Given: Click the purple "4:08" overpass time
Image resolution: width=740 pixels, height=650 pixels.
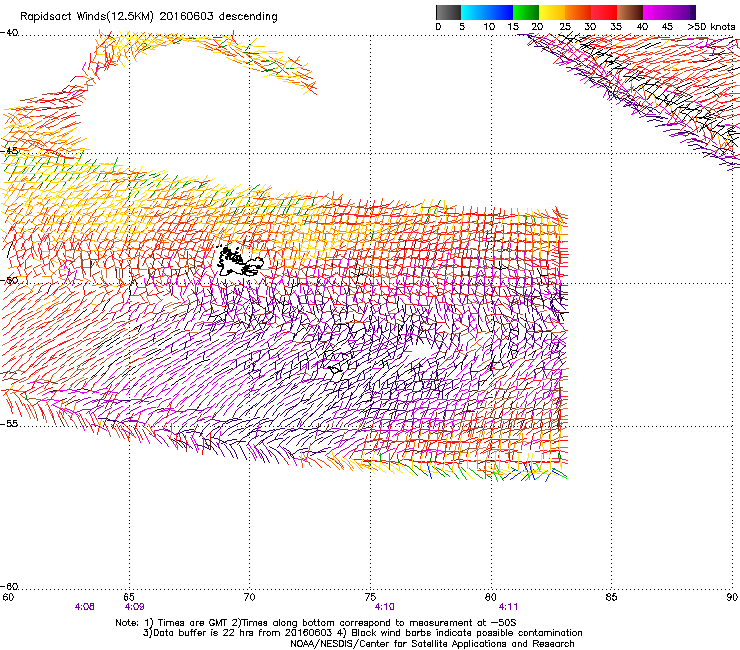Looking at the screenshot, I should tap(84, 607).
